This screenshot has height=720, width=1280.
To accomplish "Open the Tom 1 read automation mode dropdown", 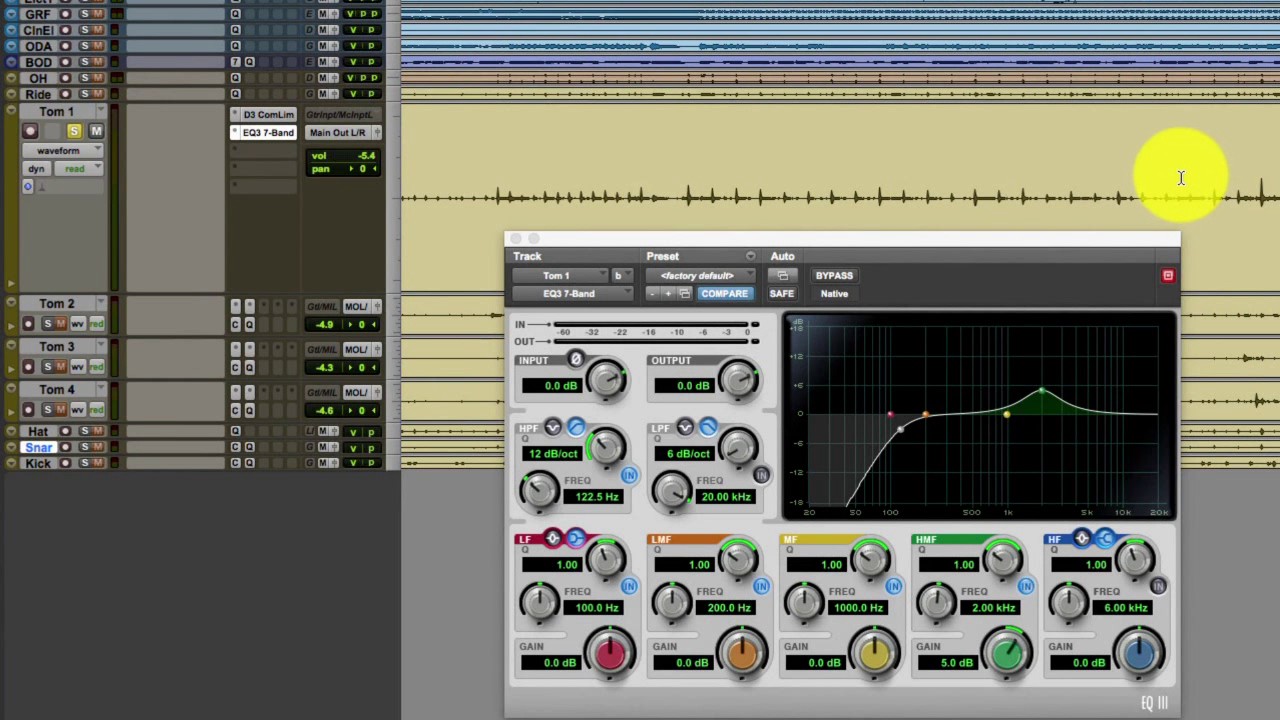I will 79,169.
